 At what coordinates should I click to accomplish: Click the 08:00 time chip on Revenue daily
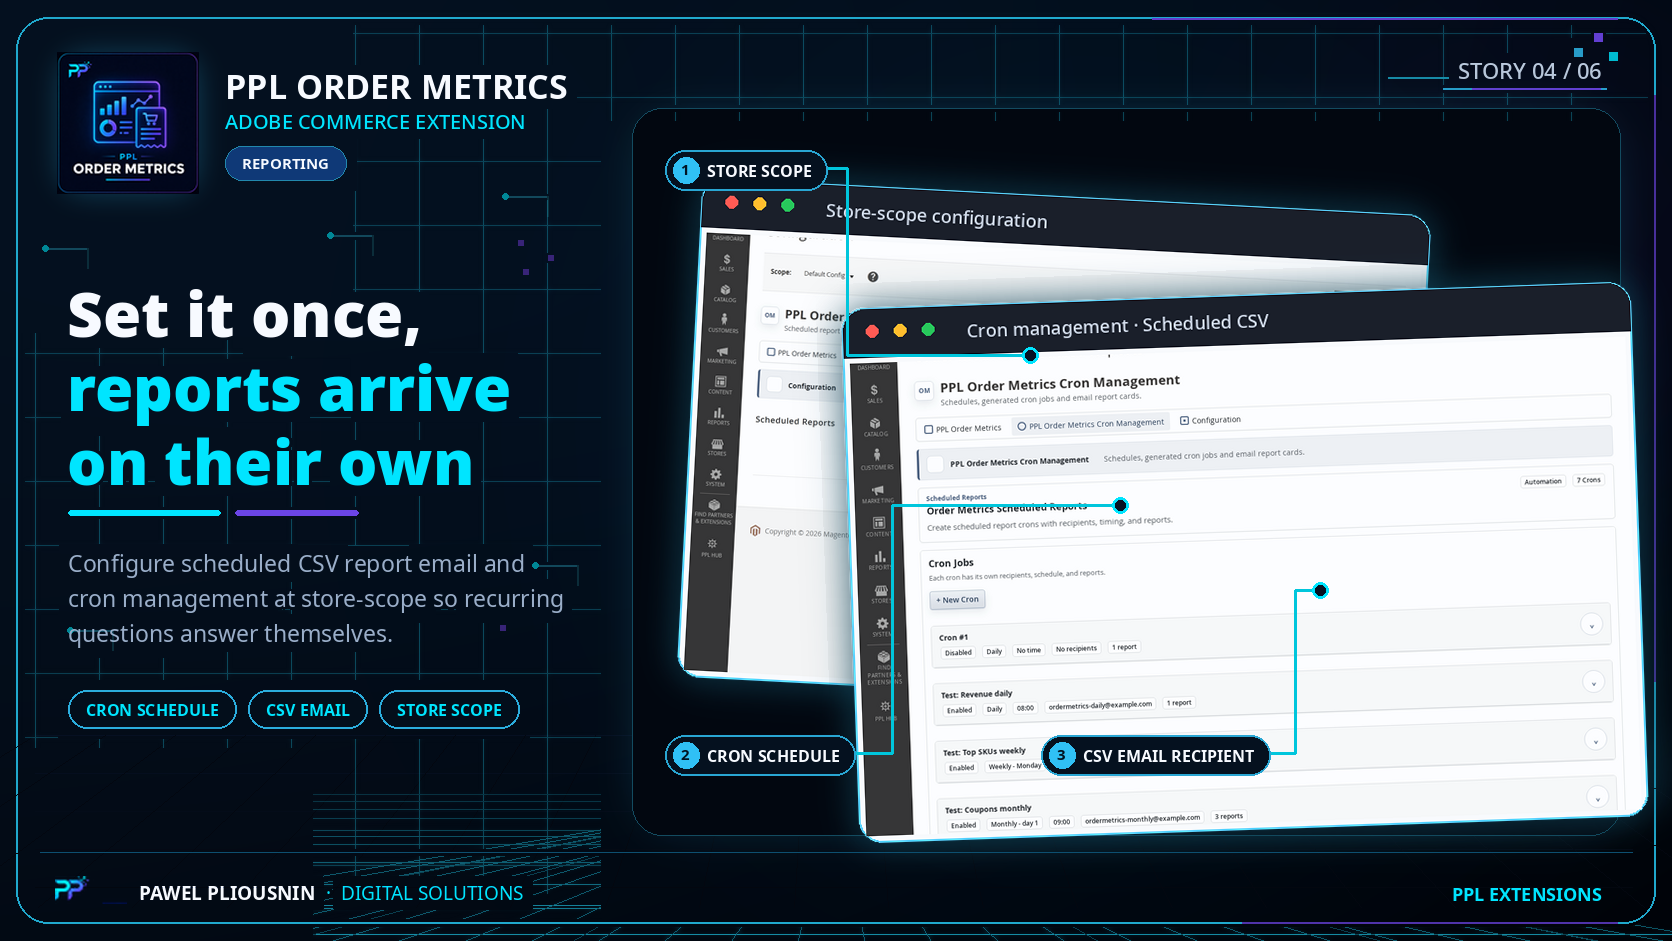[x=1025, y=708]
